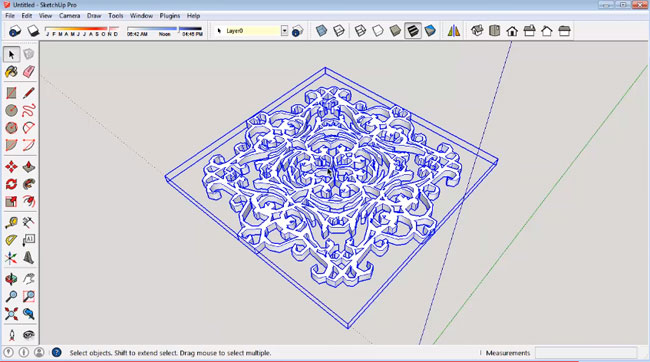Viewport: 650px width, 362px height.
Task: Select the Follow Me tool
Action: (29, 184)
